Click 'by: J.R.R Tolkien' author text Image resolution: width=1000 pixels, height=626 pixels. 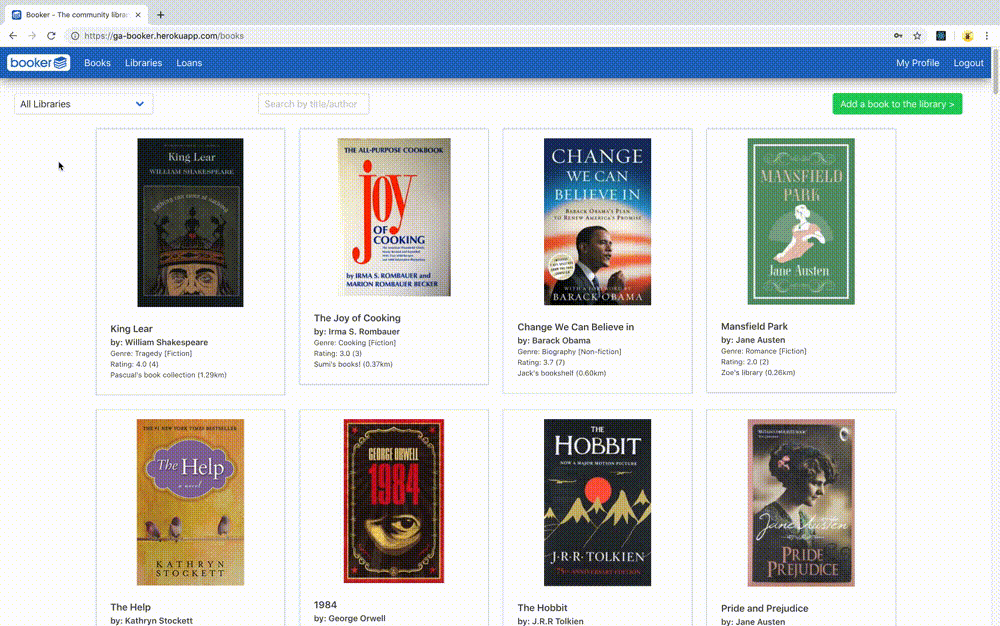[550, 621]
